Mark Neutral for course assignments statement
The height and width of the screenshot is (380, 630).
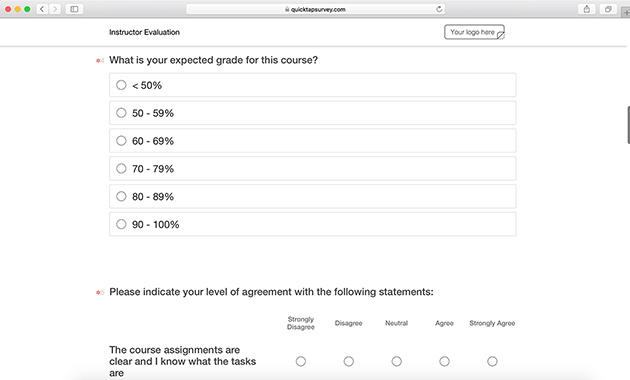click(397, 362)
